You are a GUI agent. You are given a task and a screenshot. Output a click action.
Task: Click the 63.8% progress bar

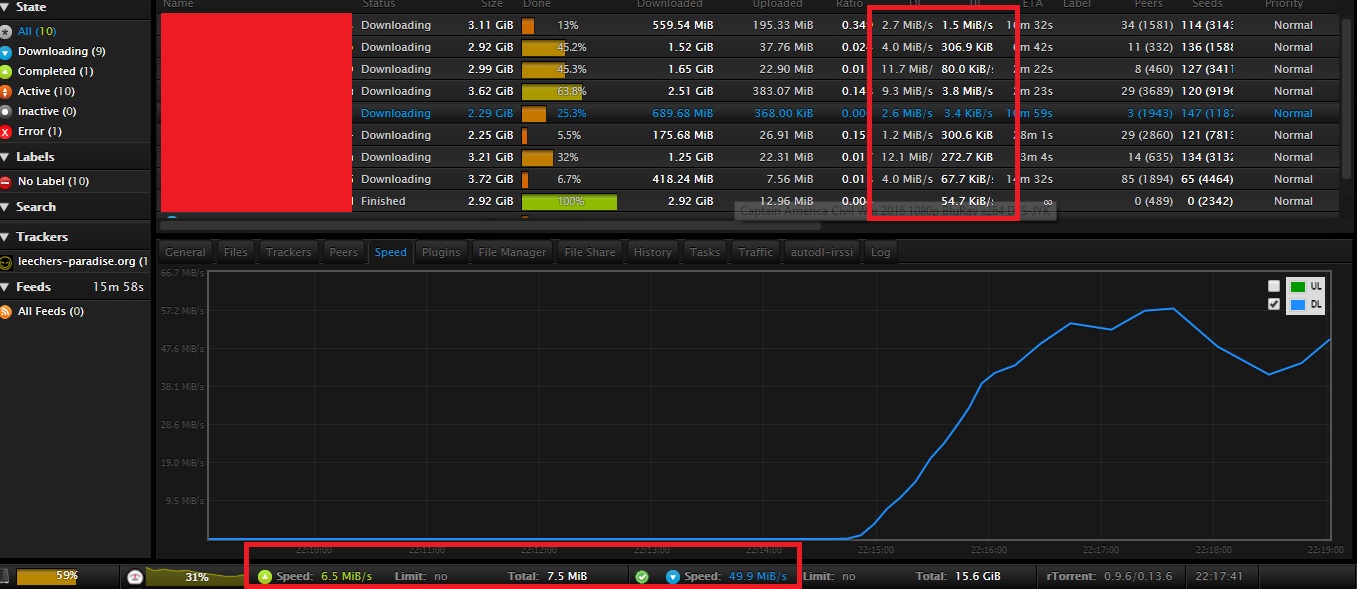click(x=552, y=91)
